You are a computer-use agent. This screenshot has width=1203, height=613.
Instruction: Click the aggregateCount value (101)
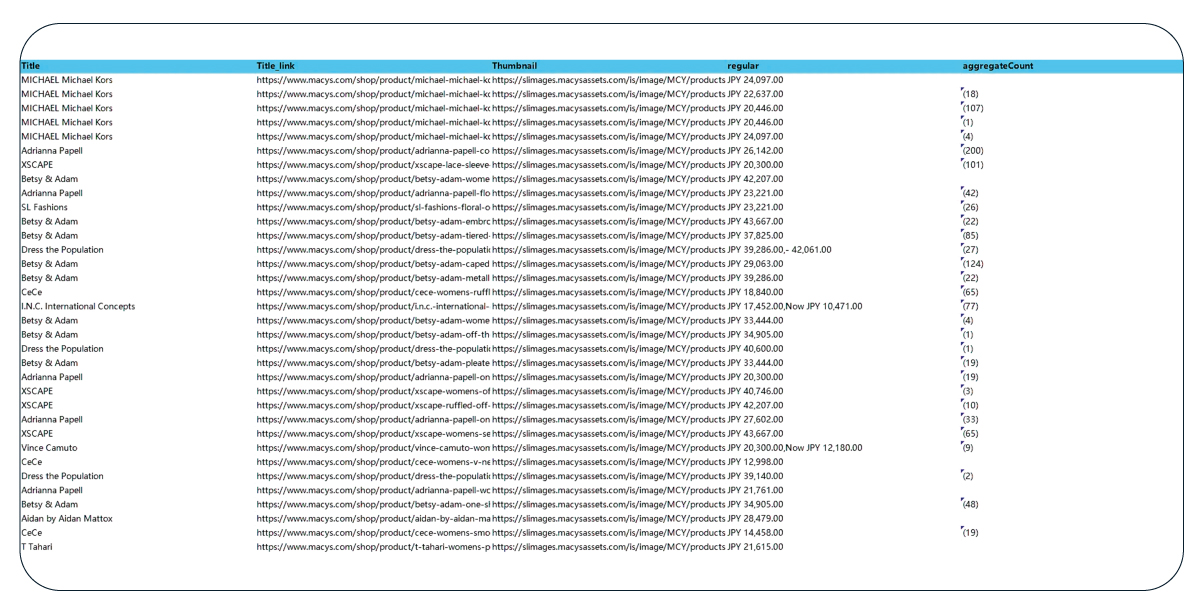pos(972,165)
